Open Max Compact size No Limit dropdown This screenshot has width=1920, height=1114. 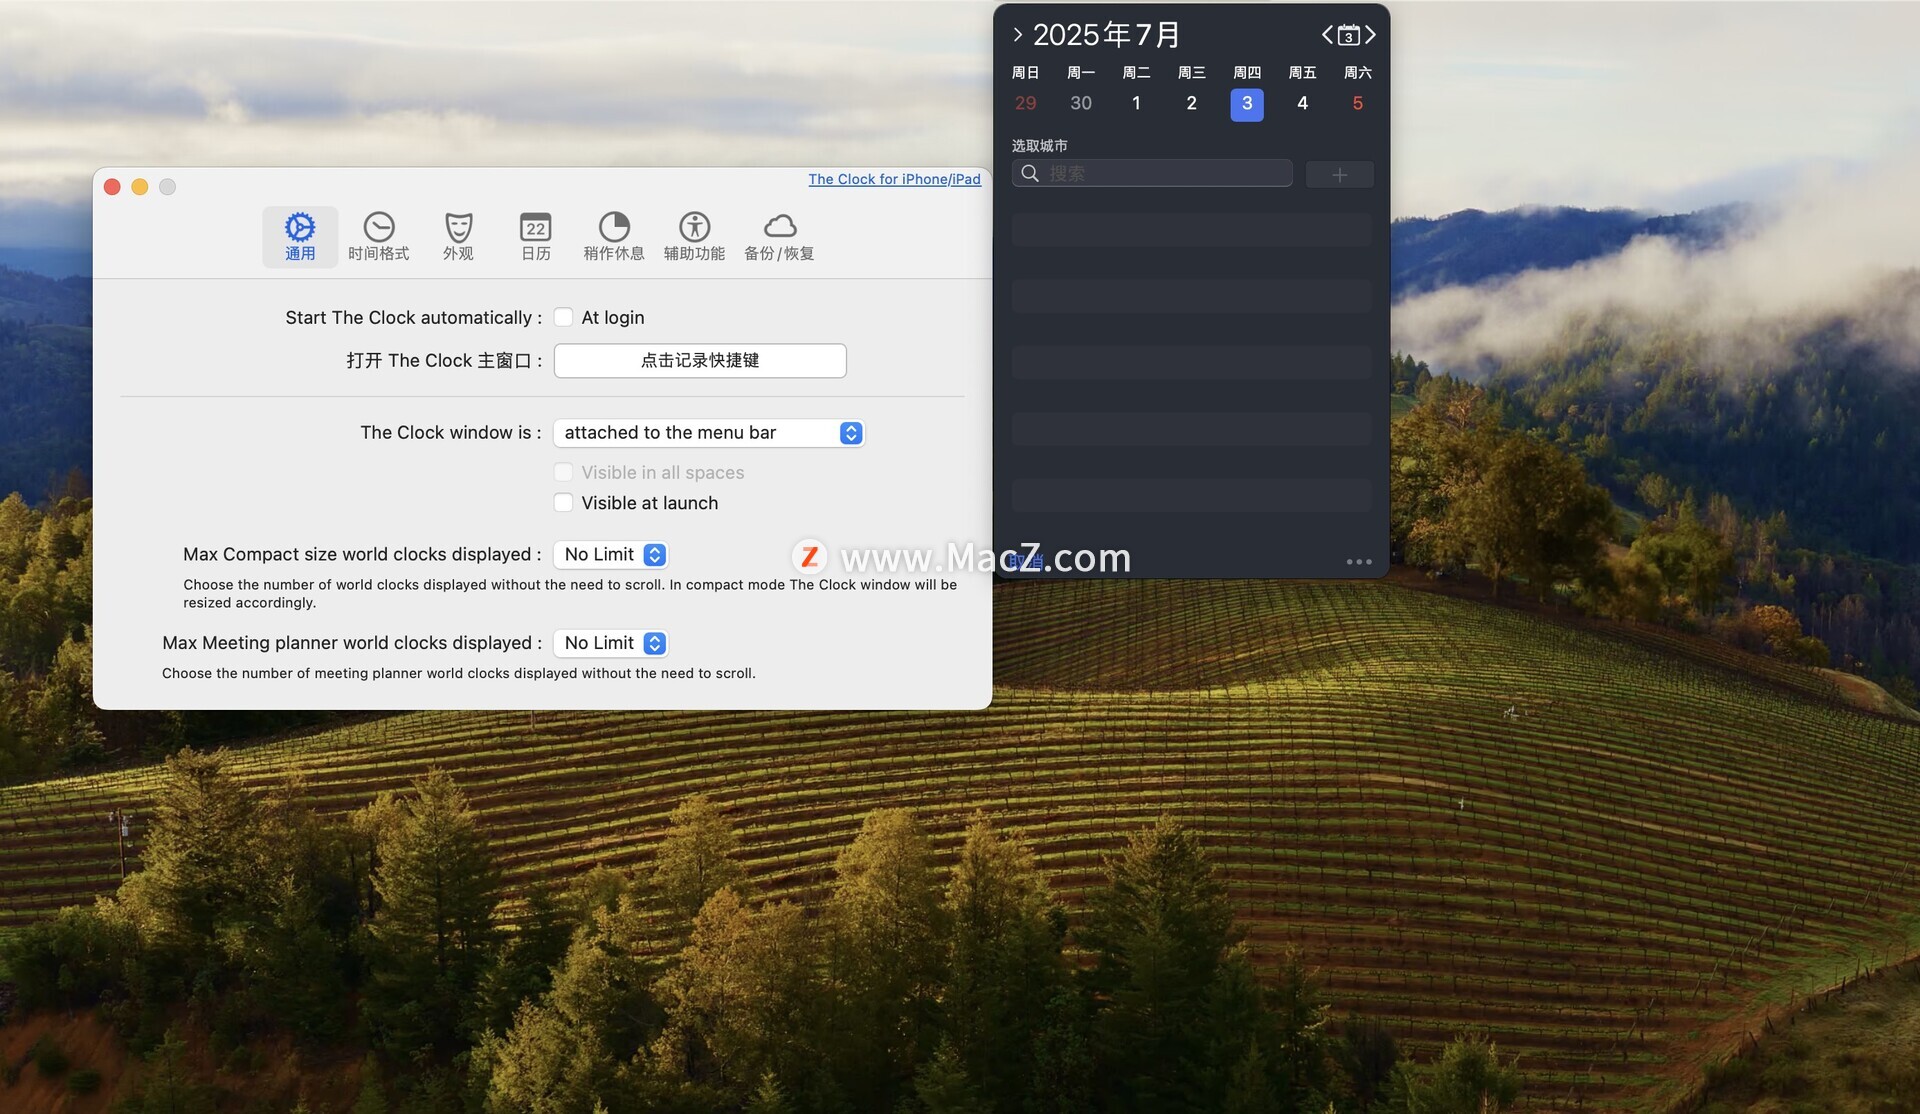pos(611,554)
